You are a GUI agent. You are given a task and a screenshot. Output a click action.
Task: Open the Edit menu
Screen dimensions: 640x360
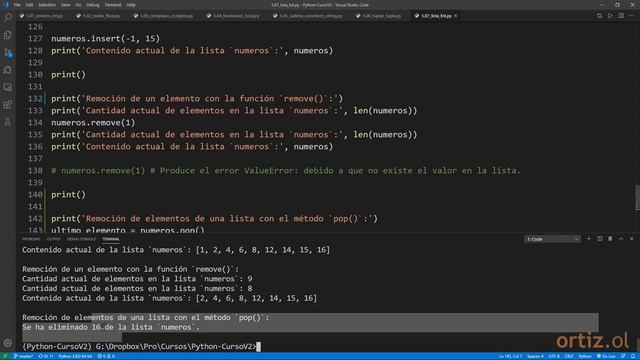[x=29, y=5]
